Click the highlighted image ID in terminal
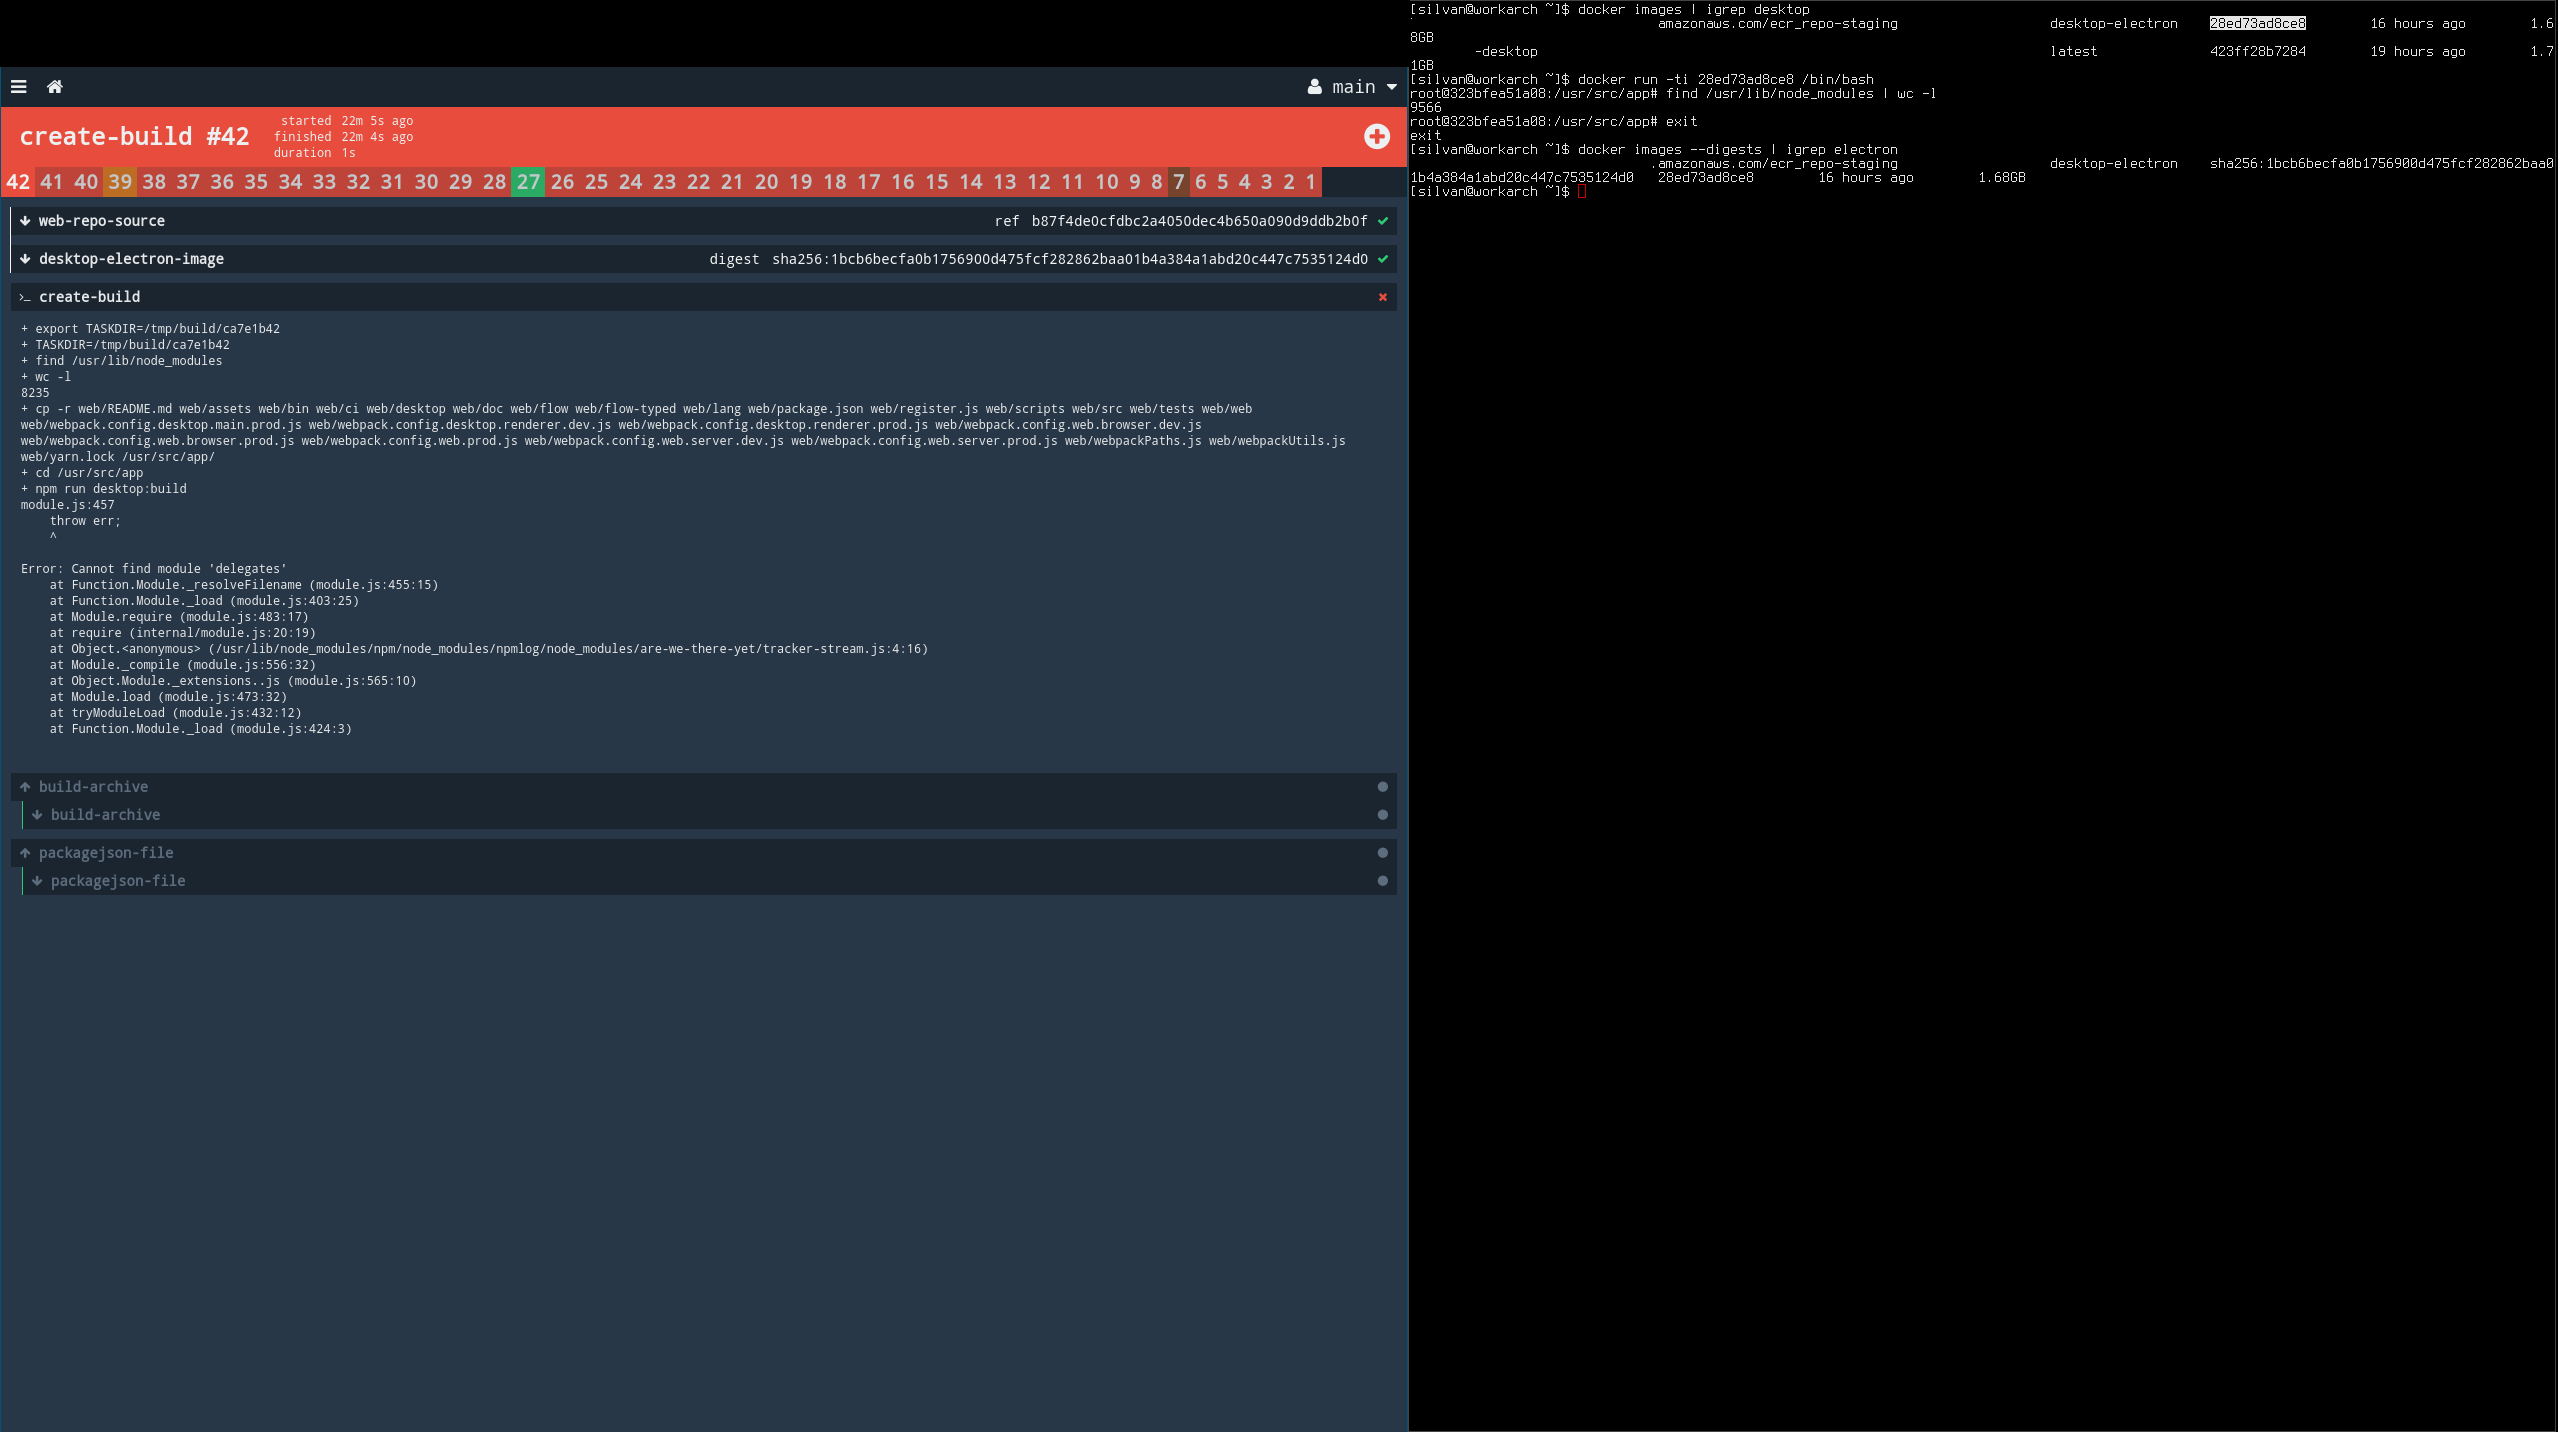The width and height of the screenshot is (2558, 1432). point(2256,23)
